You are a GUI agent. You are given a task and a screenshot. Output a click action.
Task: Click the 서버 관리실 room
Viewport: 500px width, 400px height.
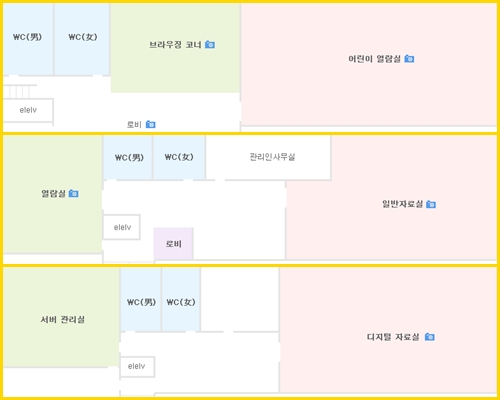coord(61,317)
